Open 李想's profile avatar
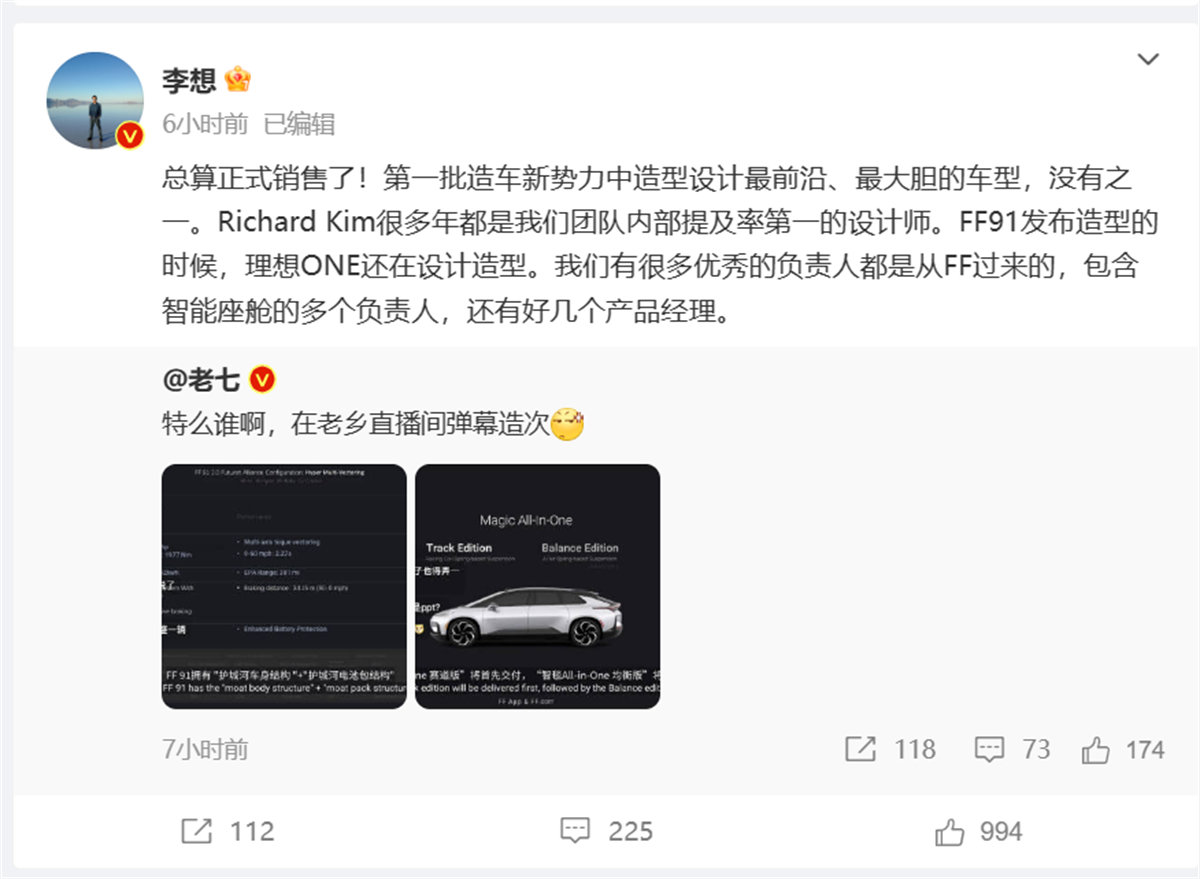 click(x=96, y=100)
